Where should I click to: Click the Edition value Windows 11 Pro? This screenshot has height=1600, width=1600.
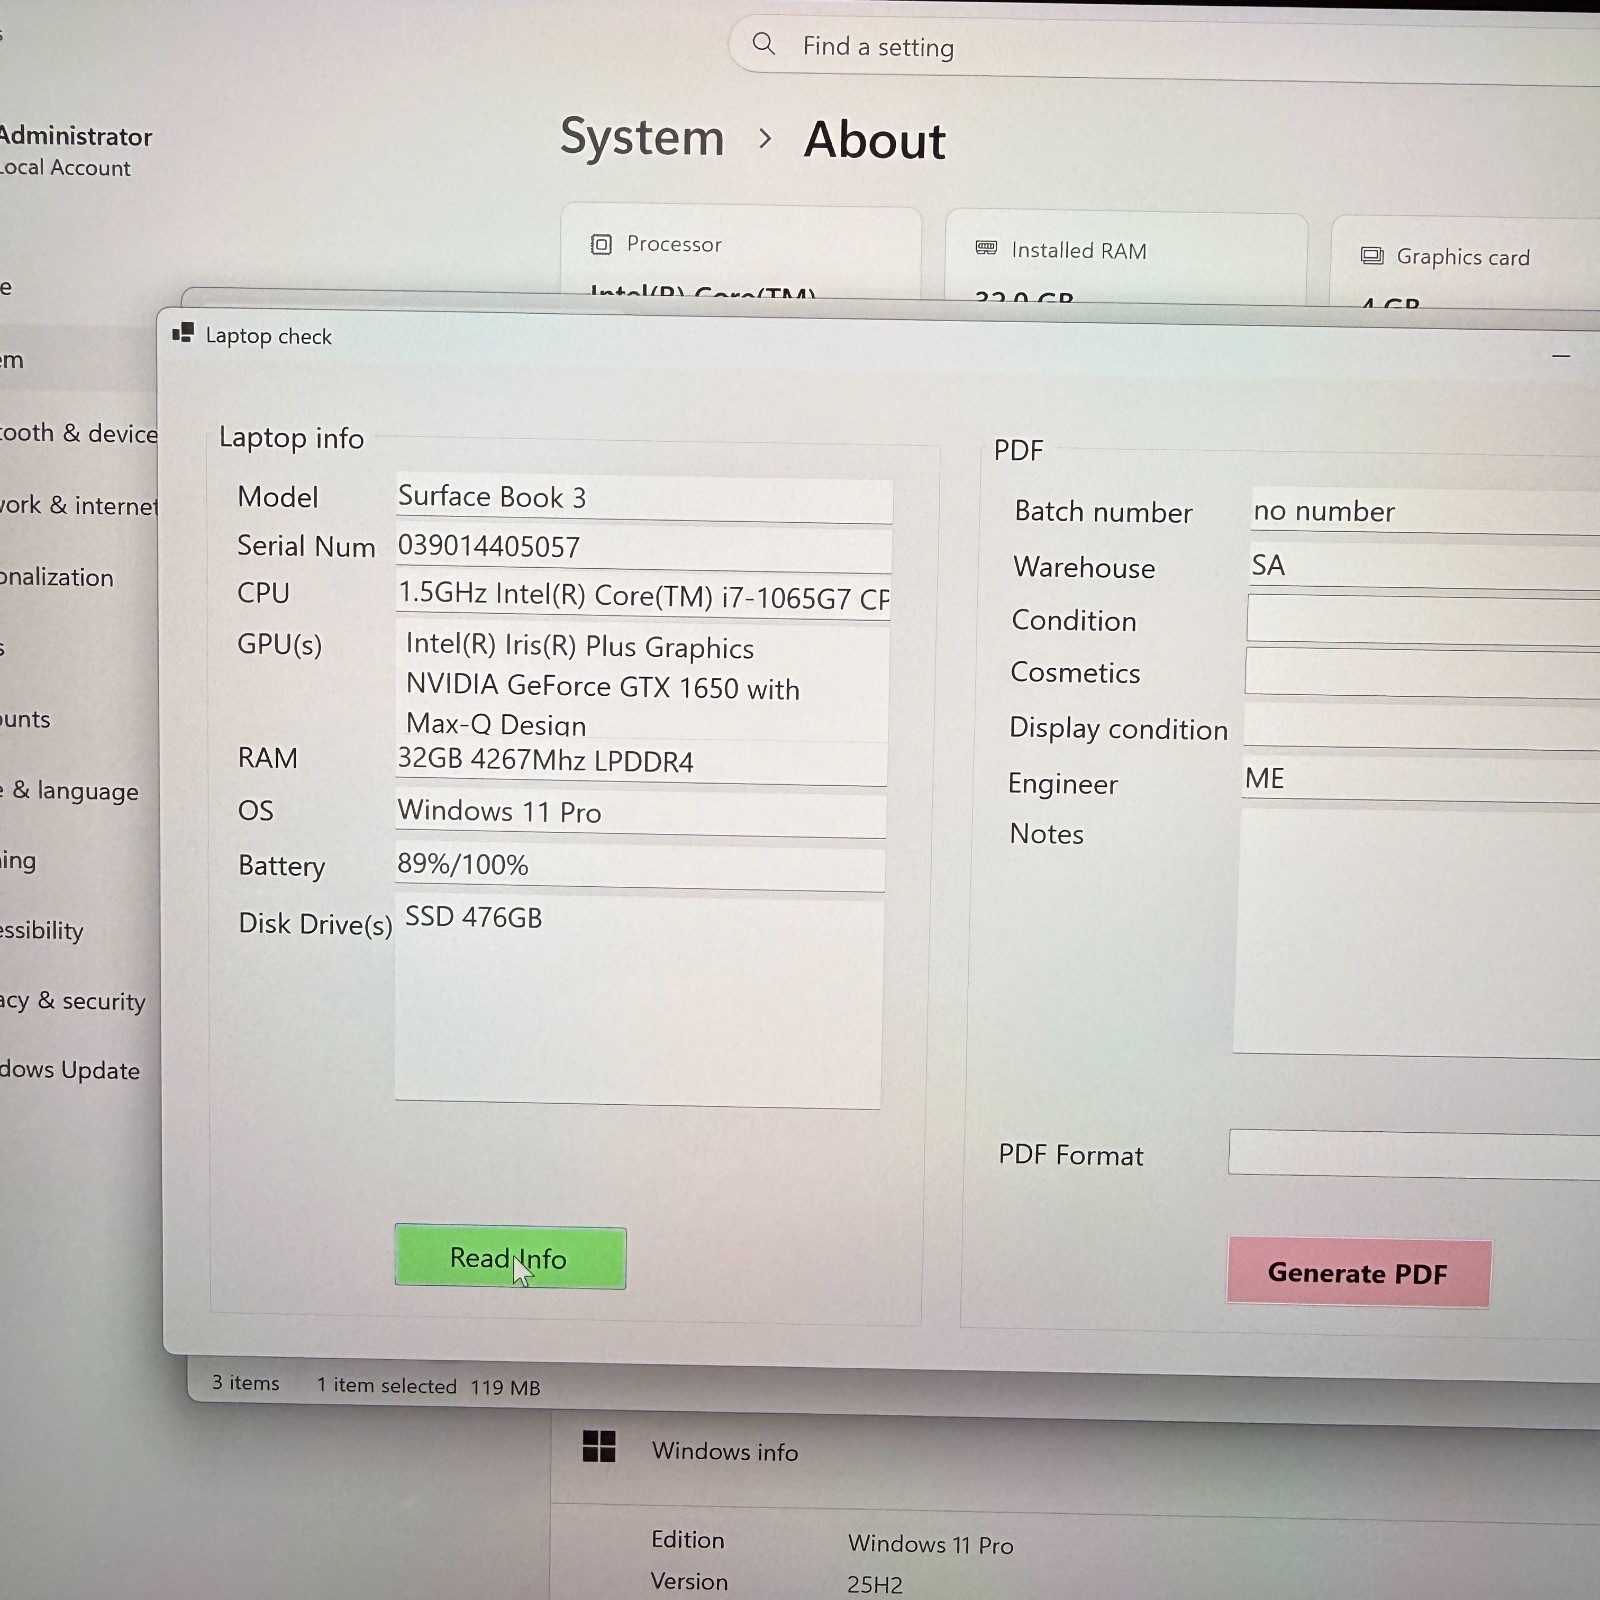click(x=931, y=1544)
